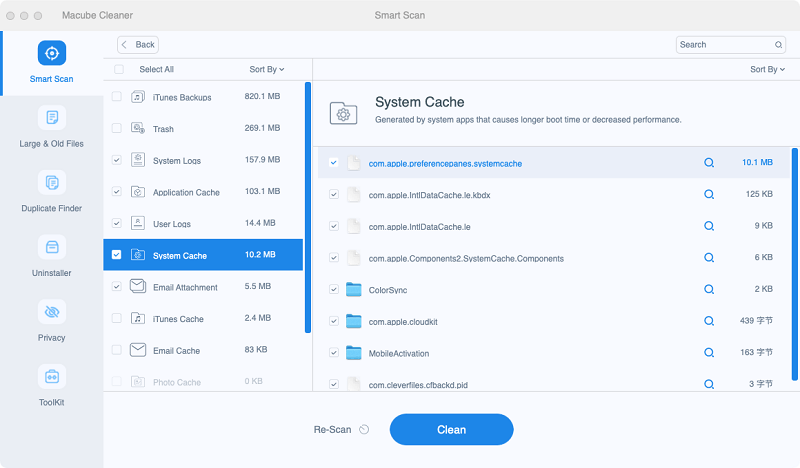Uncheck the Application Cache checkbox
The height and width of the screenshot is (468, 800).
(x=117, y=191)
